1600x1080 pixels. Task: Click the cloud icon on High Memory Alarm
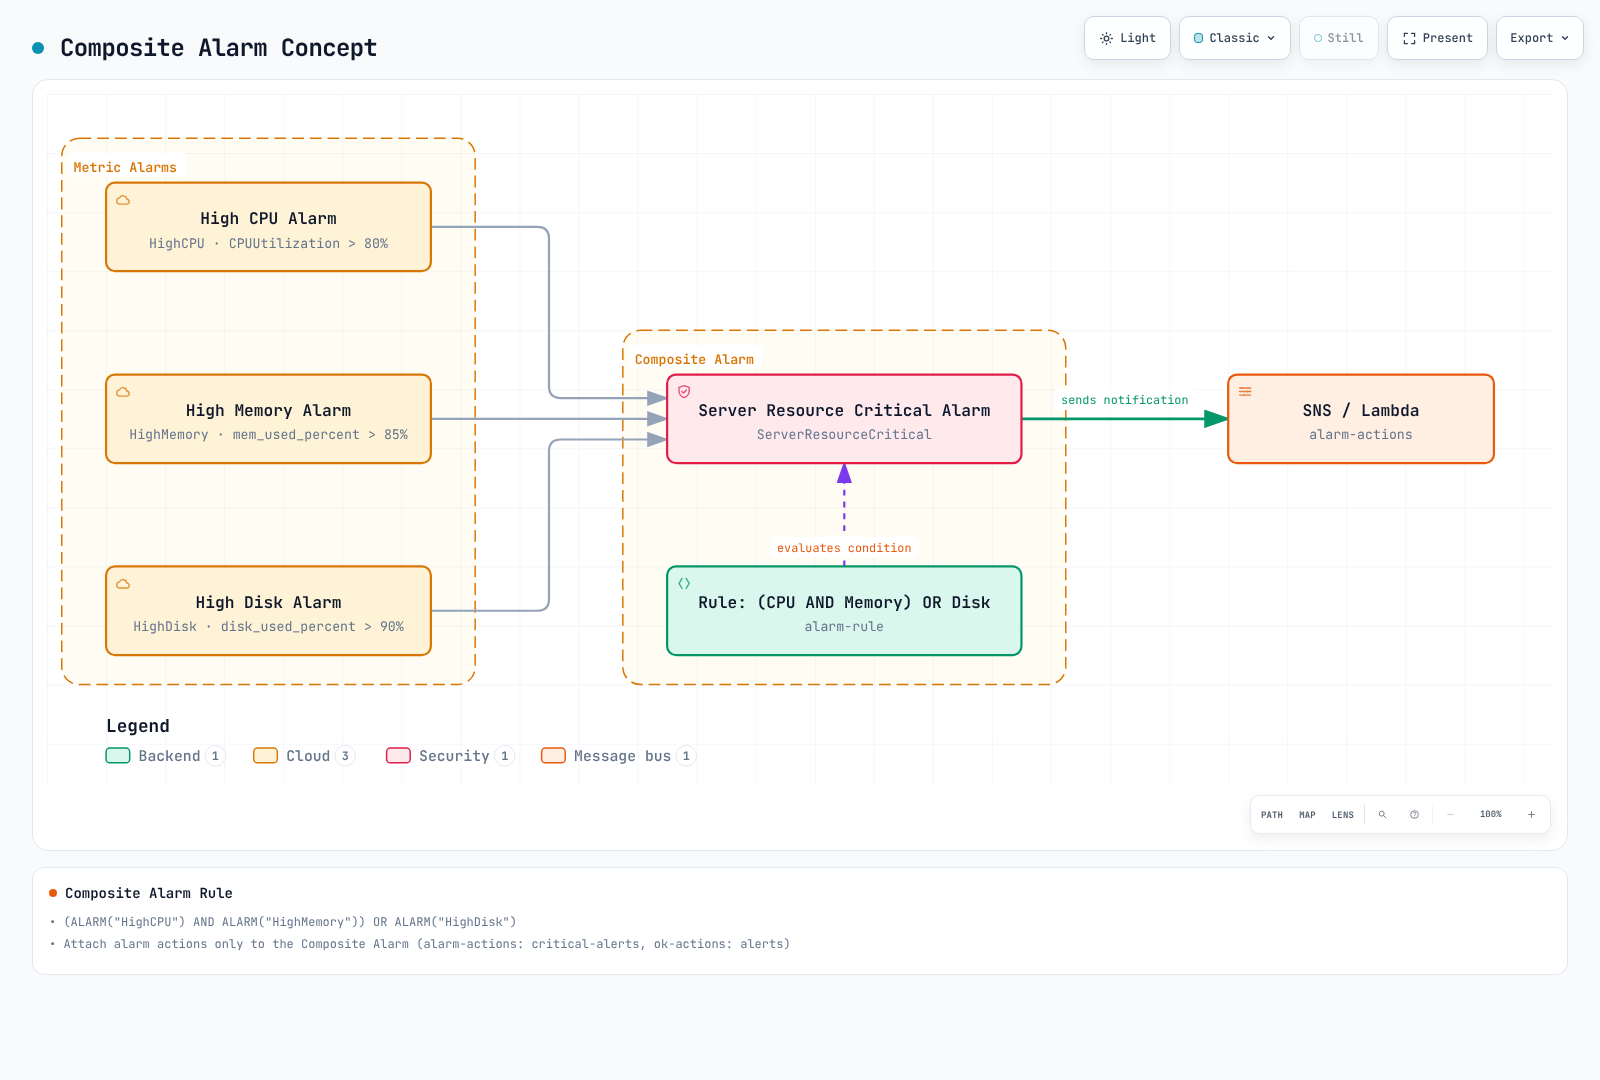(x=123, y=392)
